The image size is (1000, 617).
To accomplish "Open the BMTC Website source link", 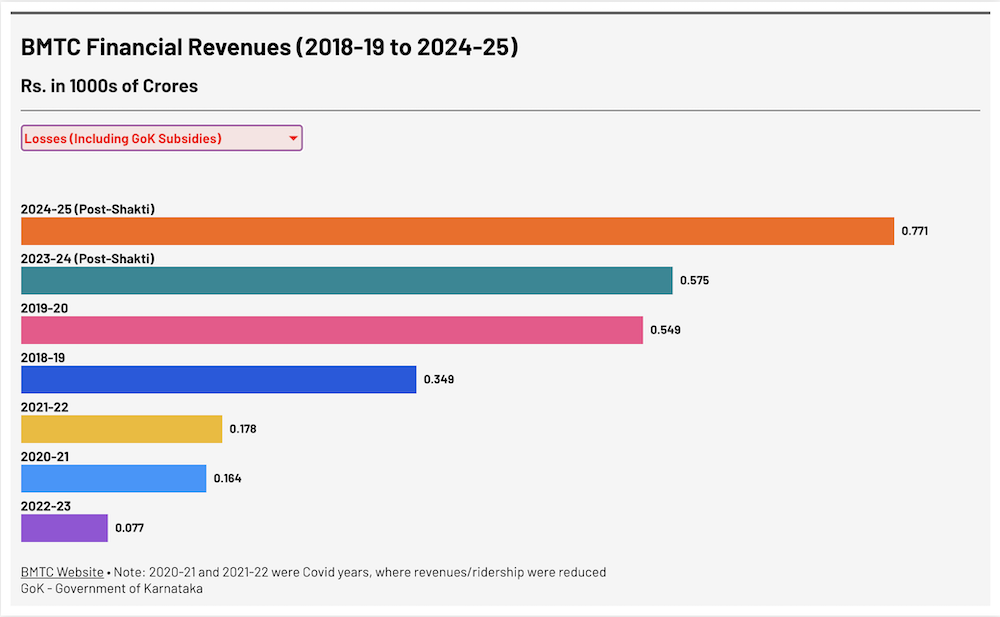I will 62,572.
